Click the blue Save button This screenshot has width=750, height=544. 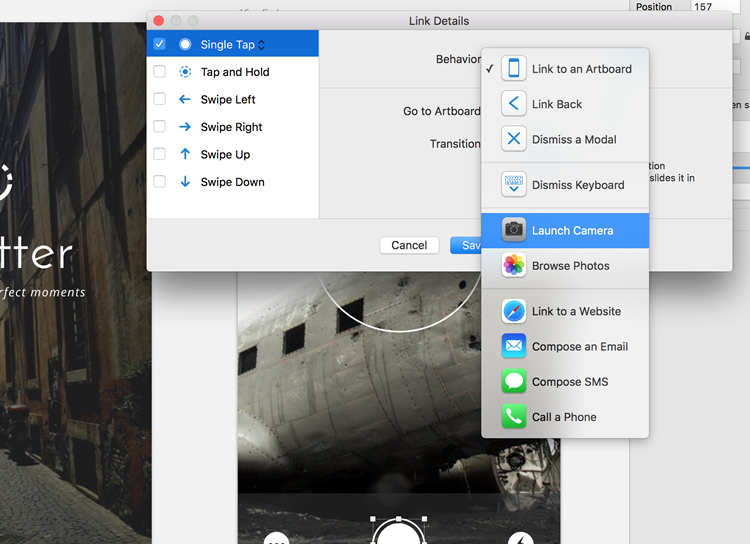tap(466, 245)
